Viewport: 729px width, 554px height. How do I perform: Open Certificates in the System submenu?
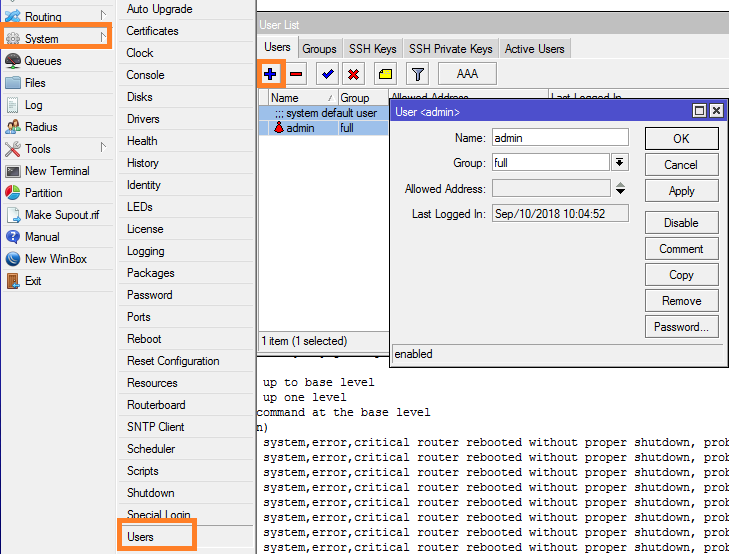pyautogui.click(x=186, y=31)
